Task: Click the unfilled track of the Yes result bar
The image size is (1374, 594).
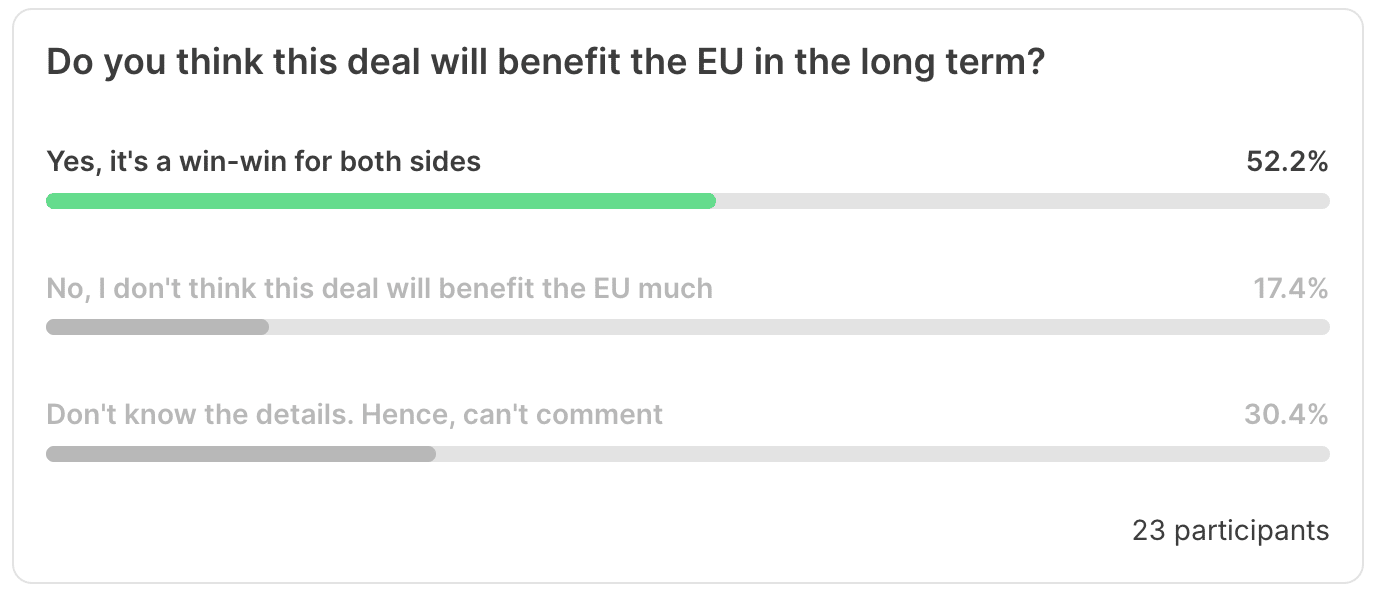Action: tap(1020, 201)
